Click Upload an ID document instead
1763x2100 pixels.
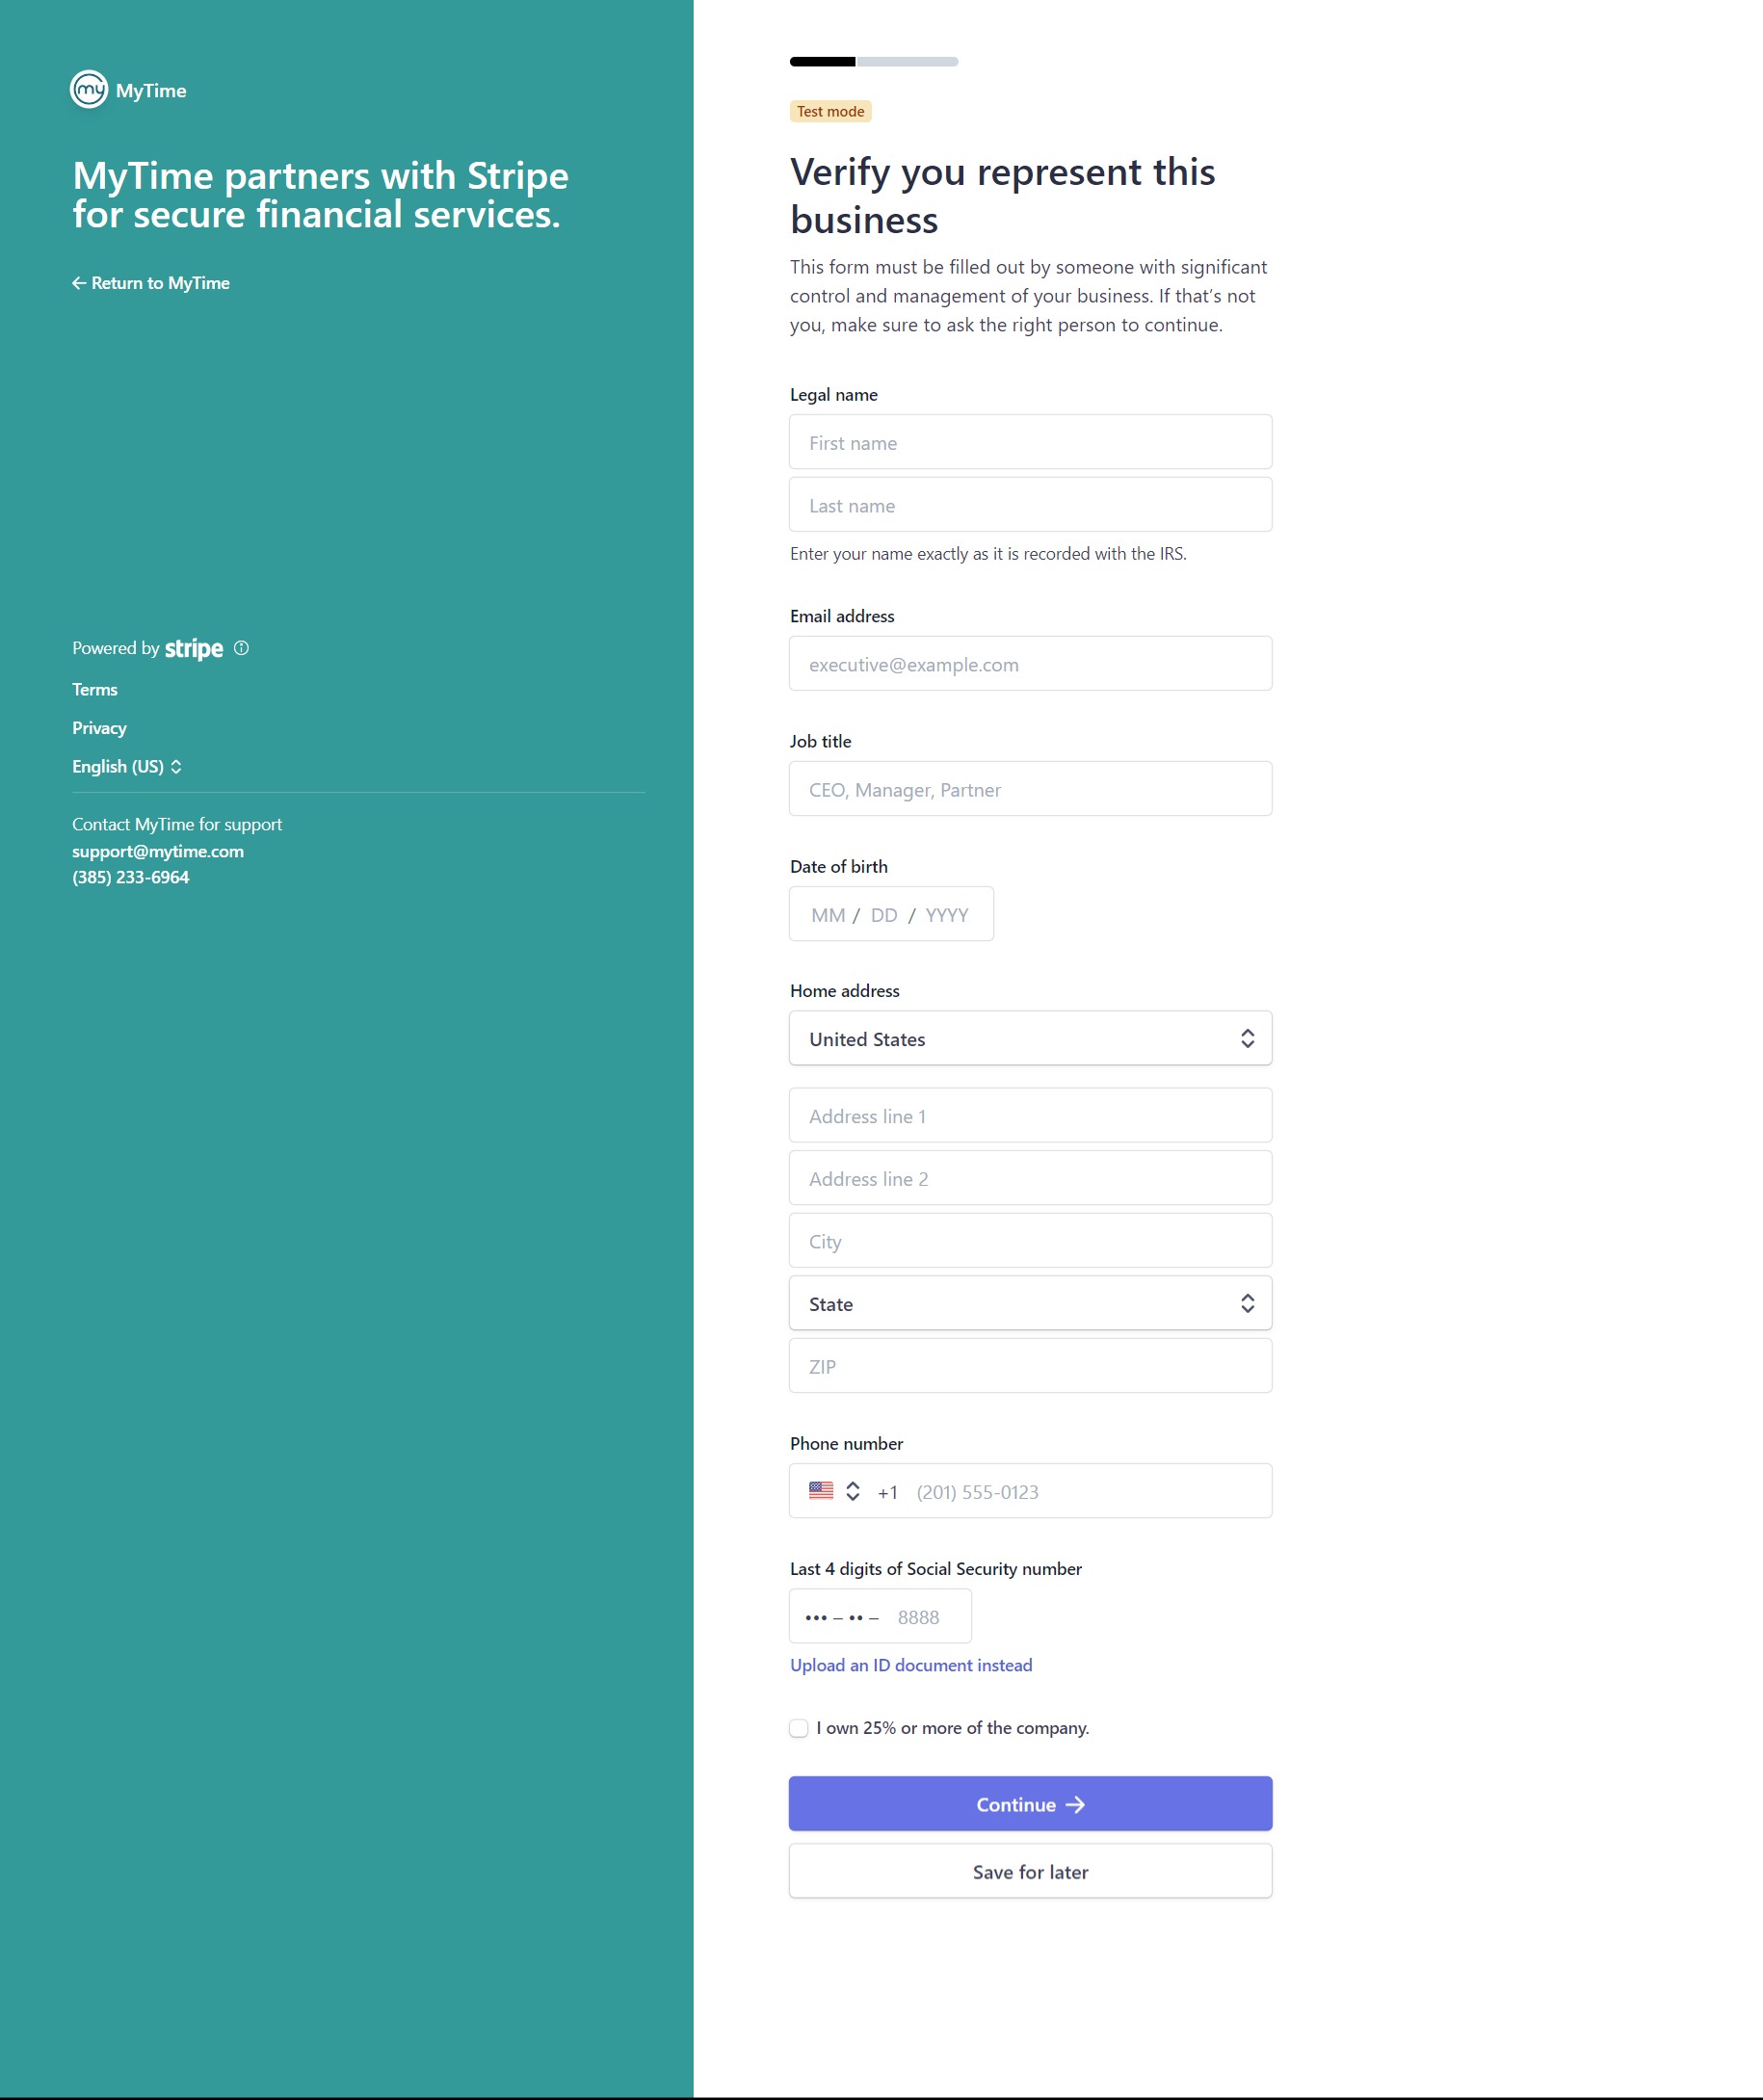coord(911,1665)
